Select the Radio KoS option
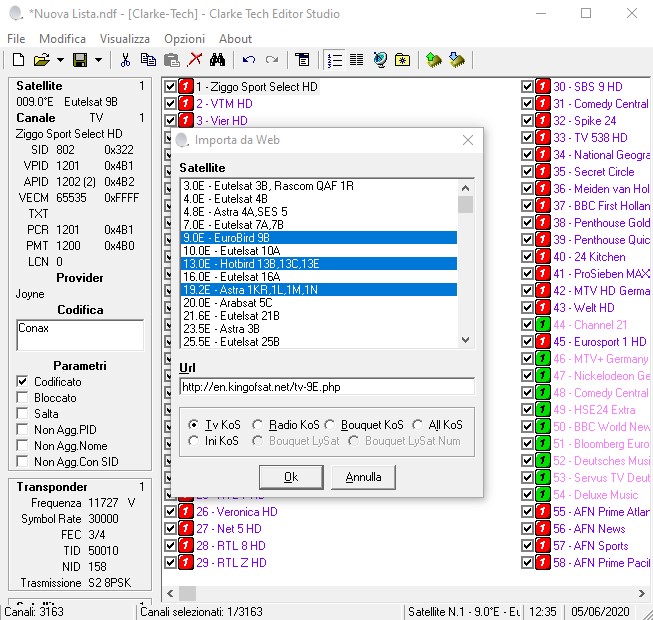The width and height of the screenshot is (653, 620). click(257, 425)
